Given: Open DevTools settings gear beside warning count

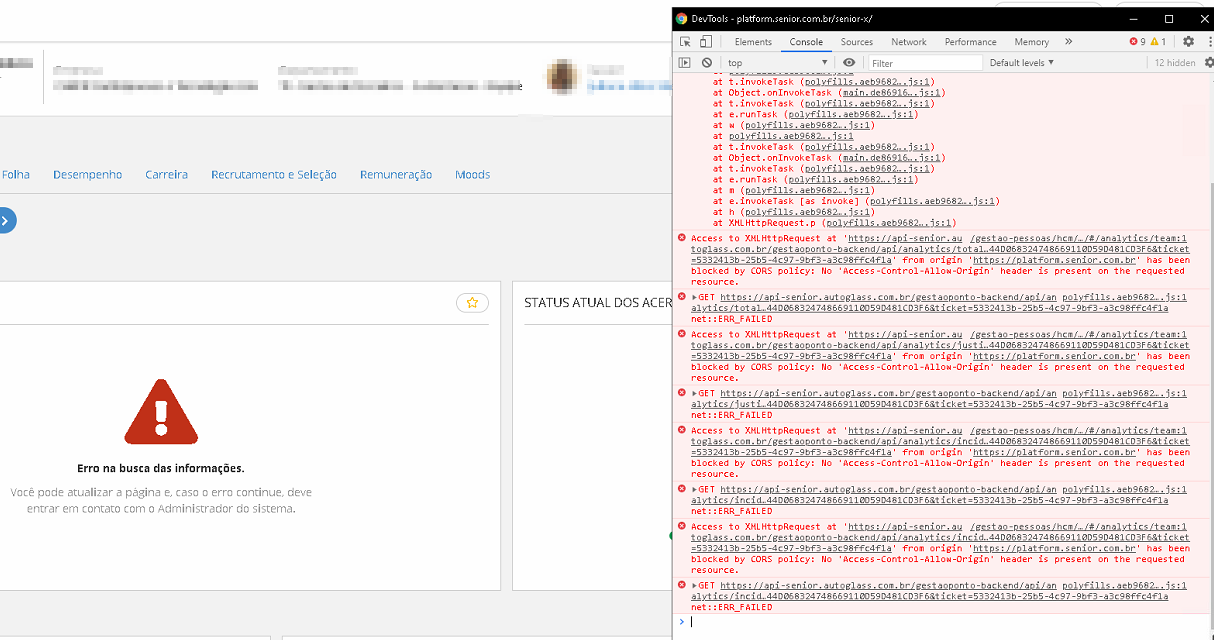Looking at the screenshot, I should [1188, 42].
